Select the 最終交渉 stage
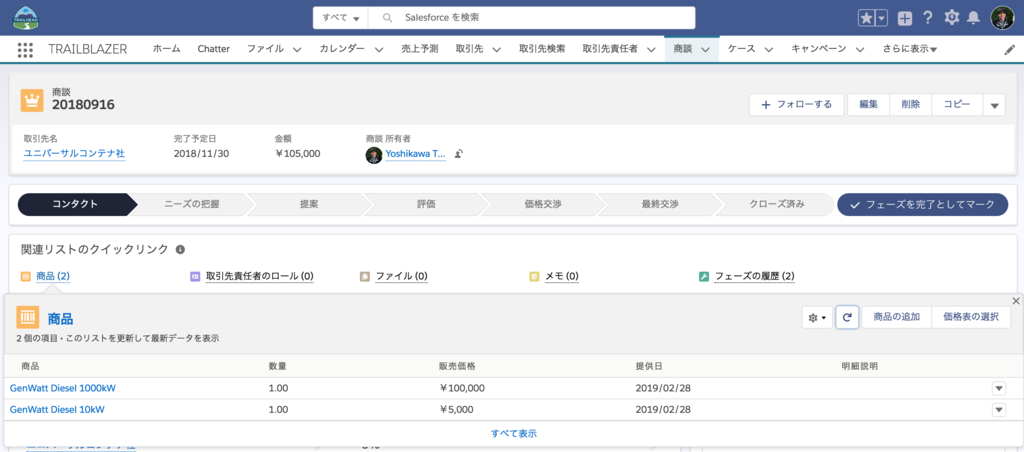1024x452 pixels. pos(660,204)
